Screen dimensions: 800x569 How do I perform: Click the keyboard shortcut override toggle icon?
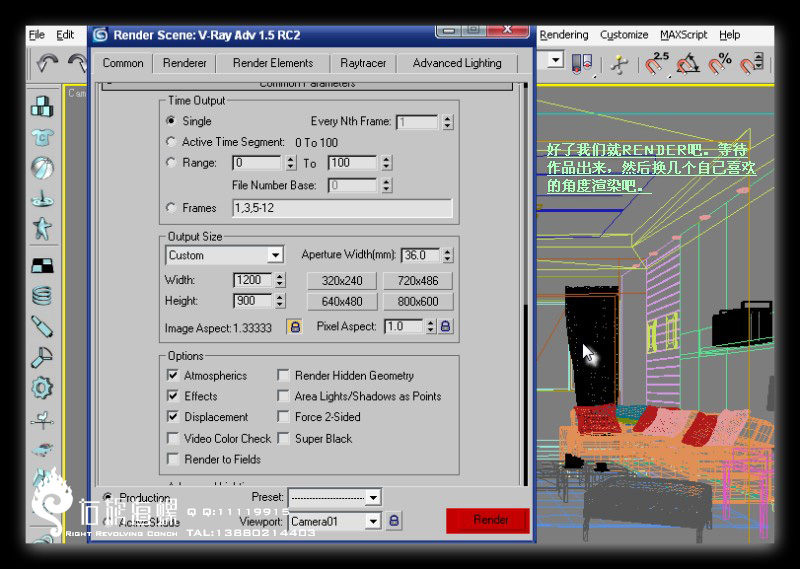coord(583,64)
